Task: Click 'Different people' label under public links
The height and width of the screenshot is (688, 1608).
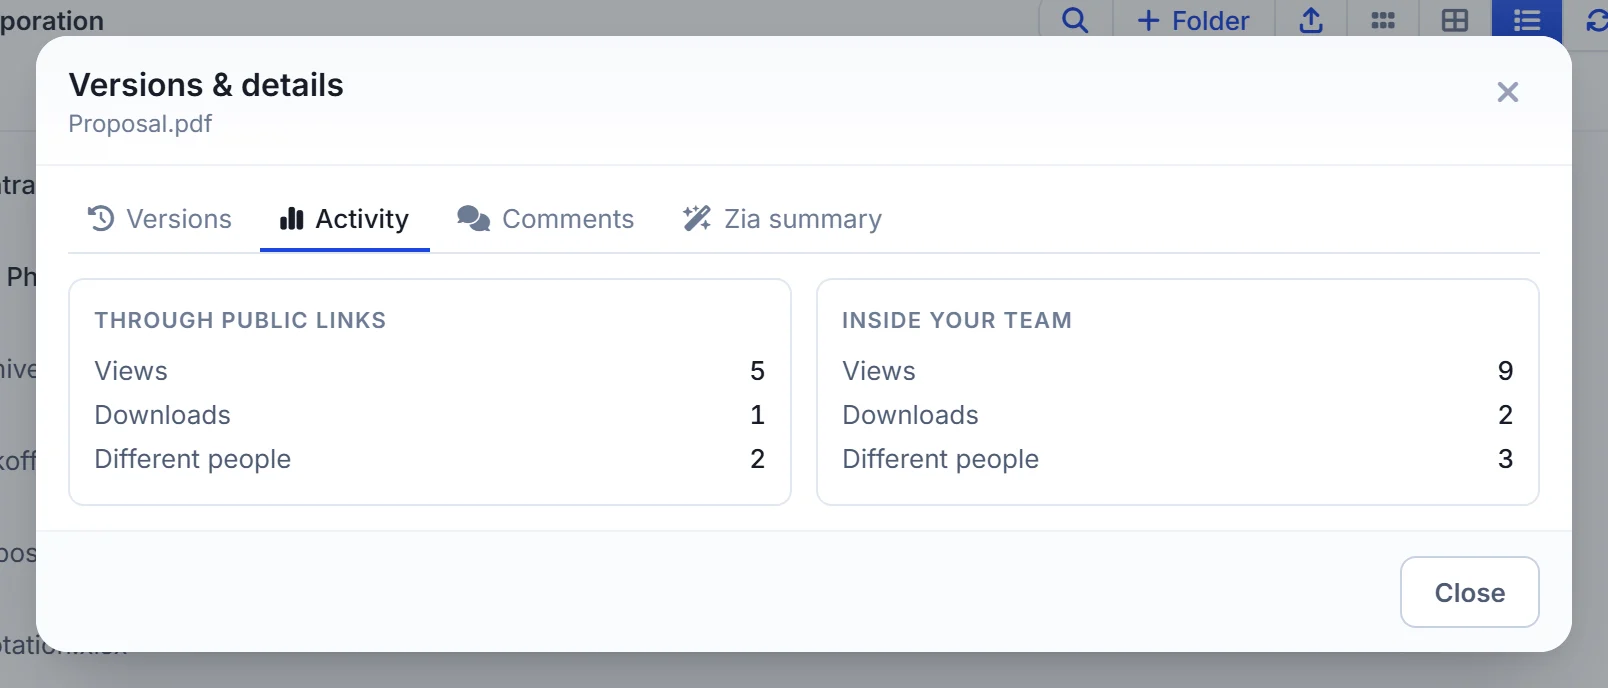Action: (193, 459)
